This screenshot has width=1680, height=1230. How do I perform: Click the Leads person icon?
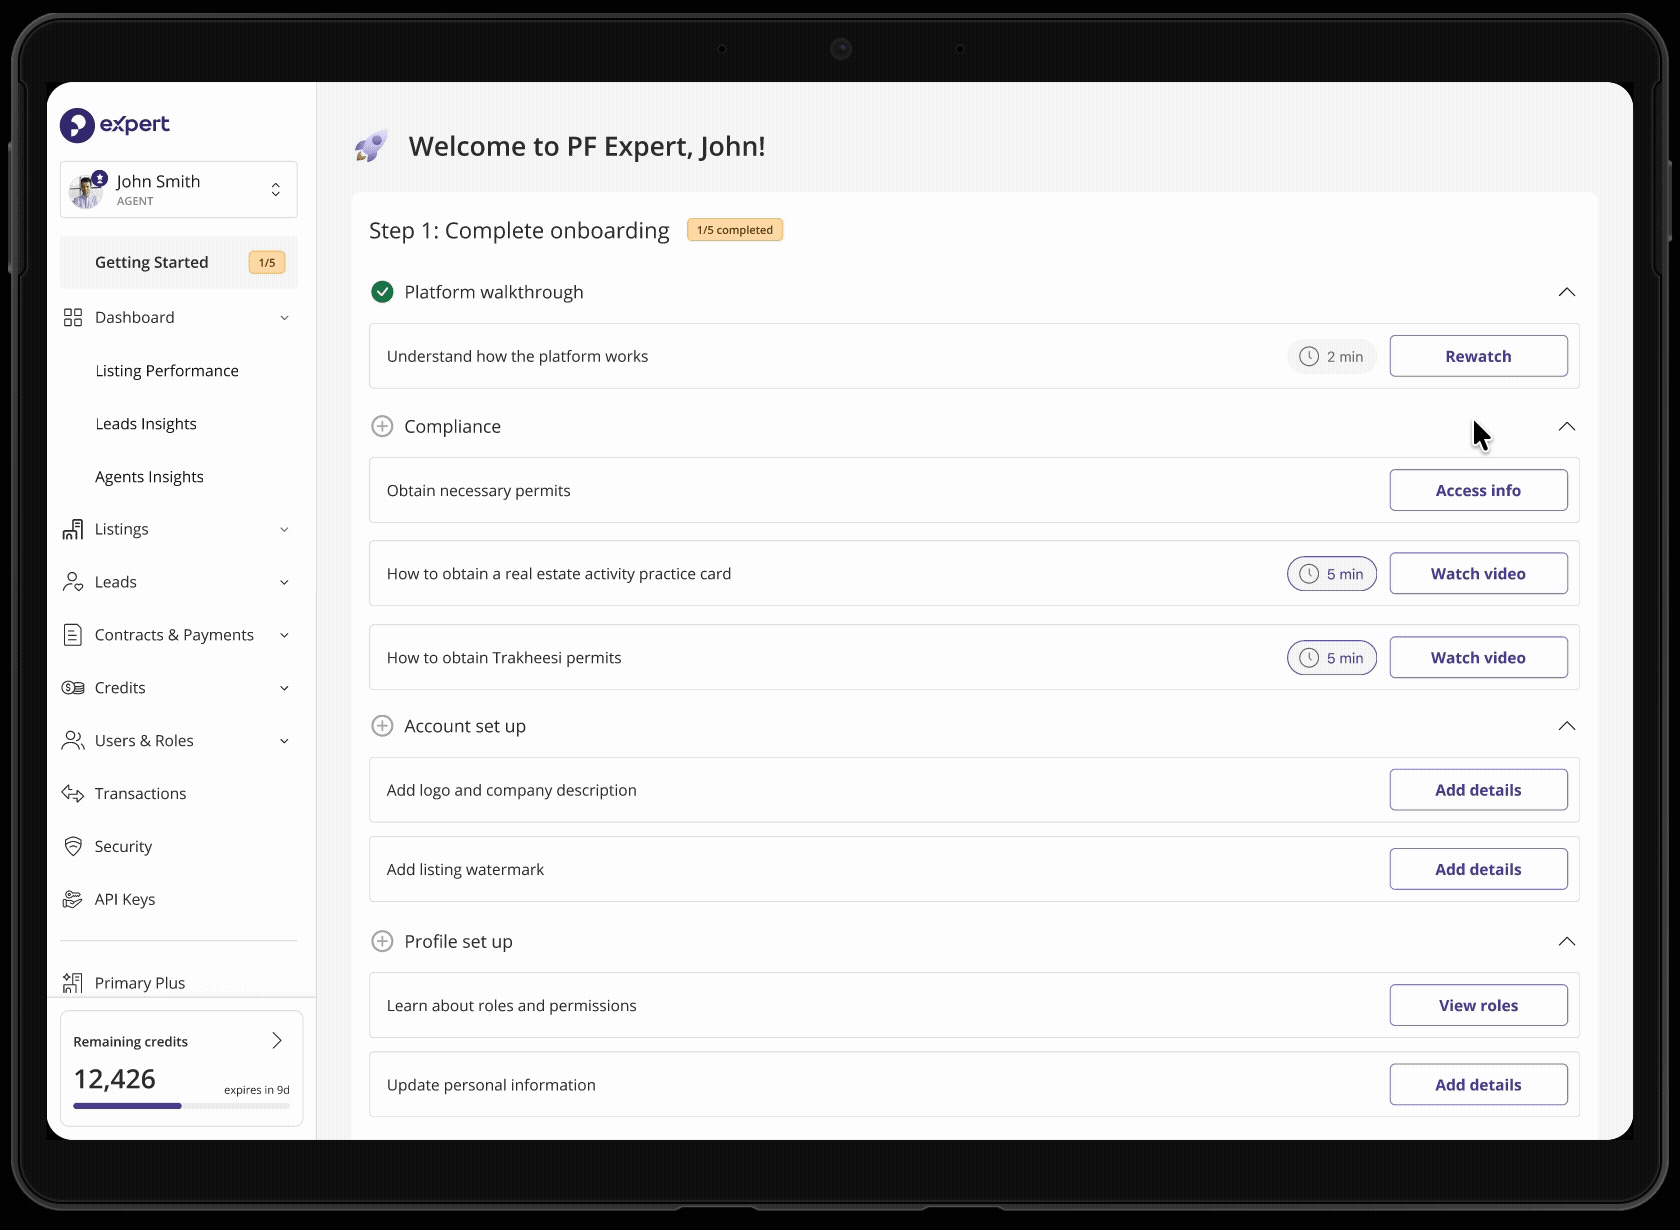click(x=73, y=582)
